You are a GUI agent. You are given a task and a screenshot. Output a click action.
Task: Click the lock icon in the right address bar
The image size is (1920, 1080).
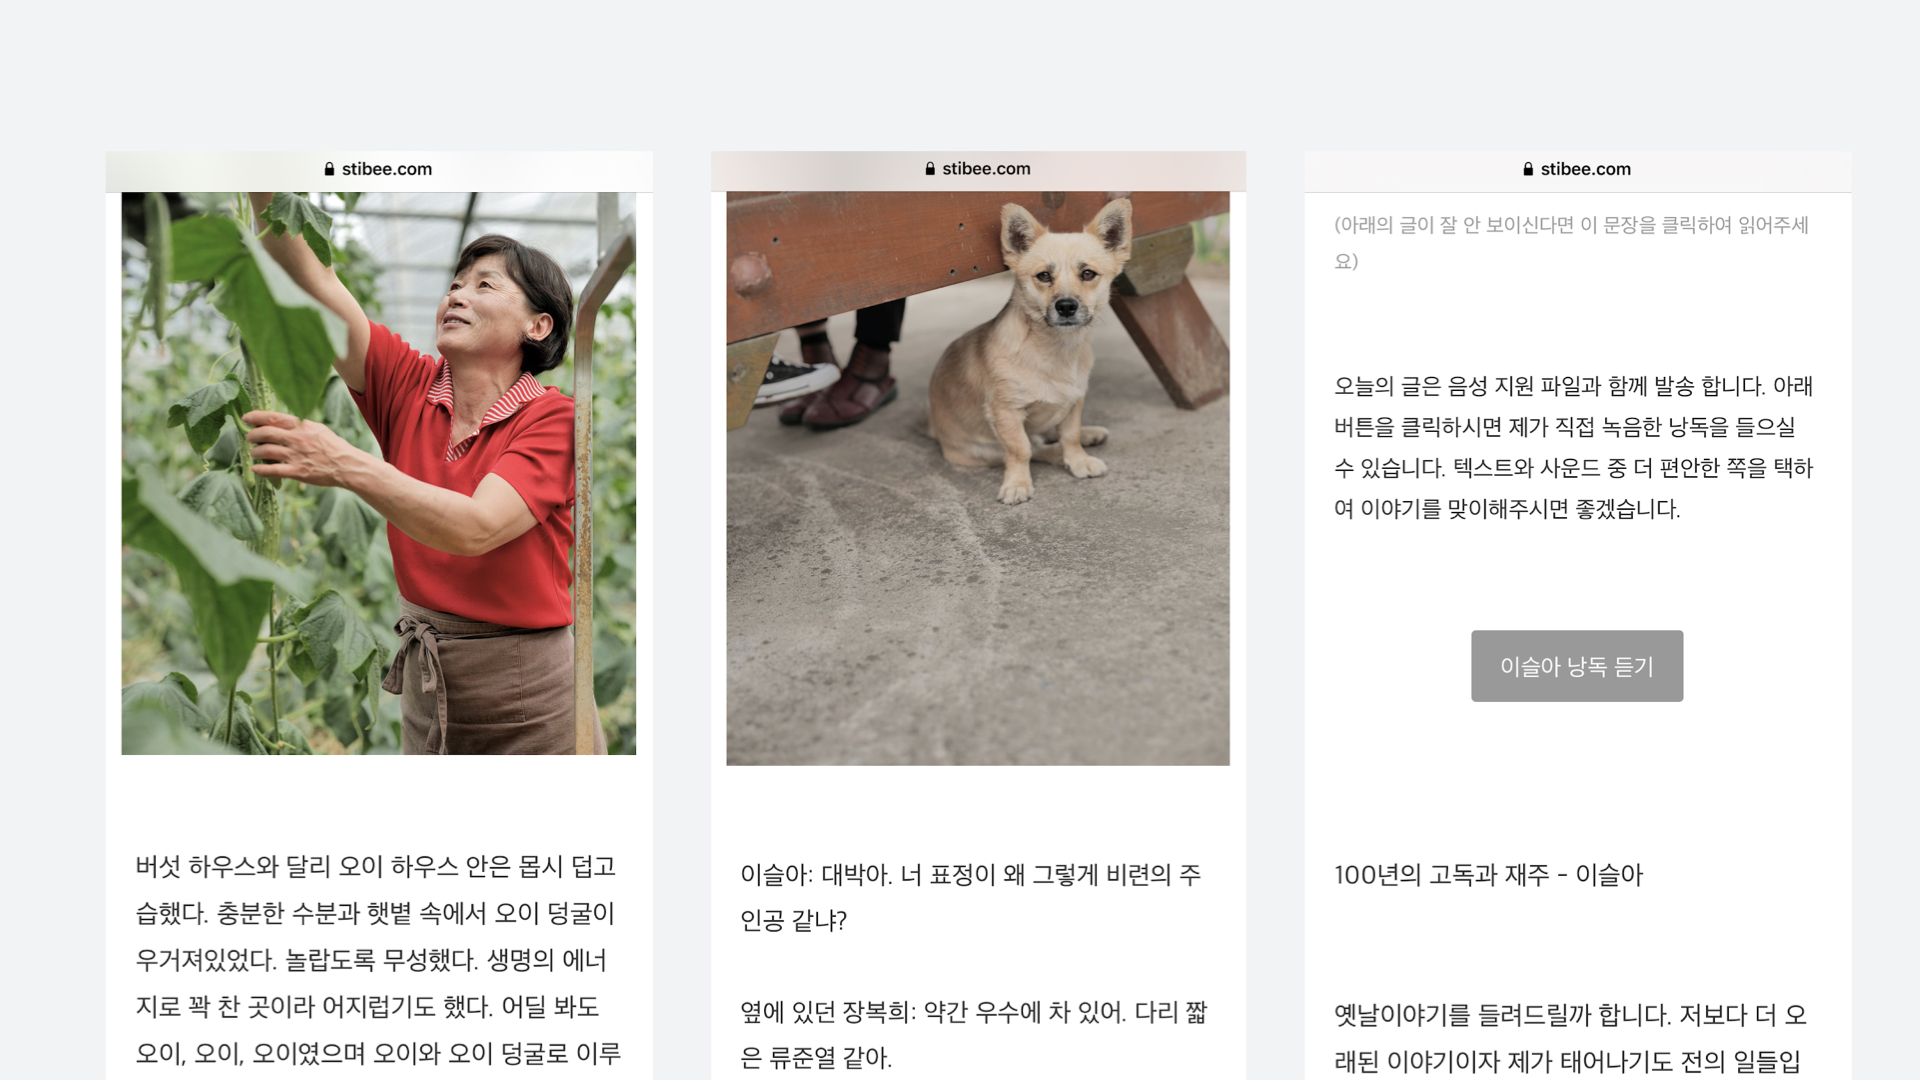click(x=1528, y=169)
